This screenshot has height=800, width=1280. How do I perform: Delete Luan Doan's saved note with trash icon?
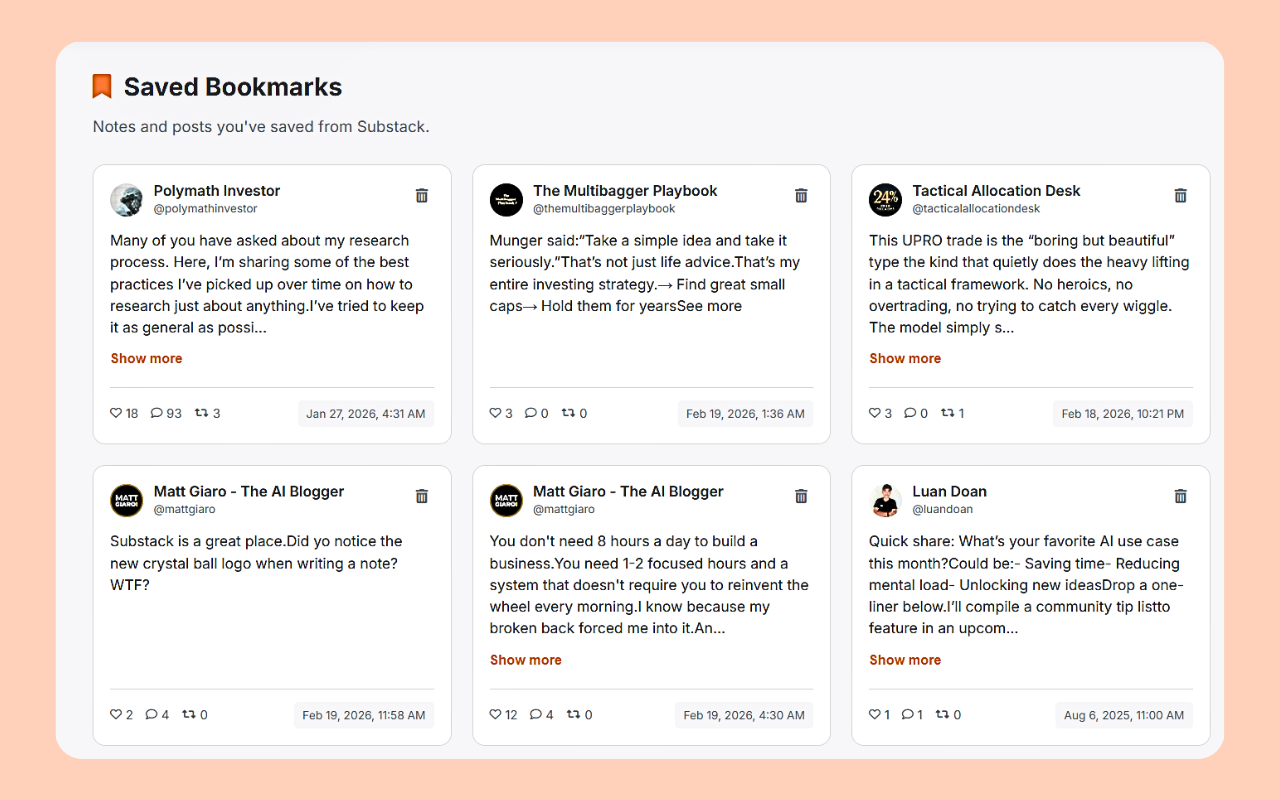pos(1181,496)
